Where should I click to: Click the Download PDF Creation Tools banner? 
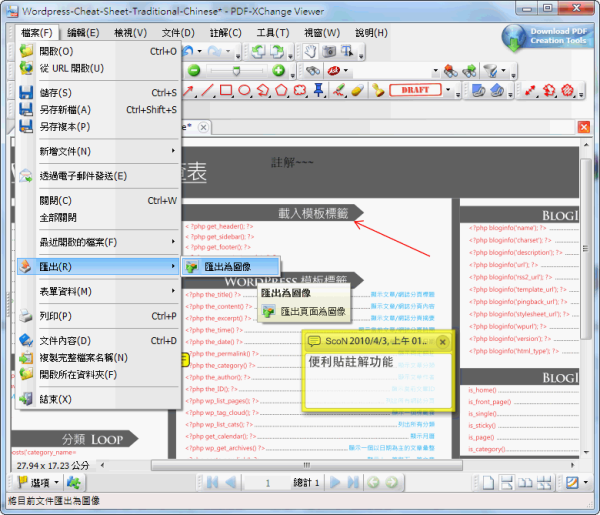pyautogui.click(x=548, y=37)
